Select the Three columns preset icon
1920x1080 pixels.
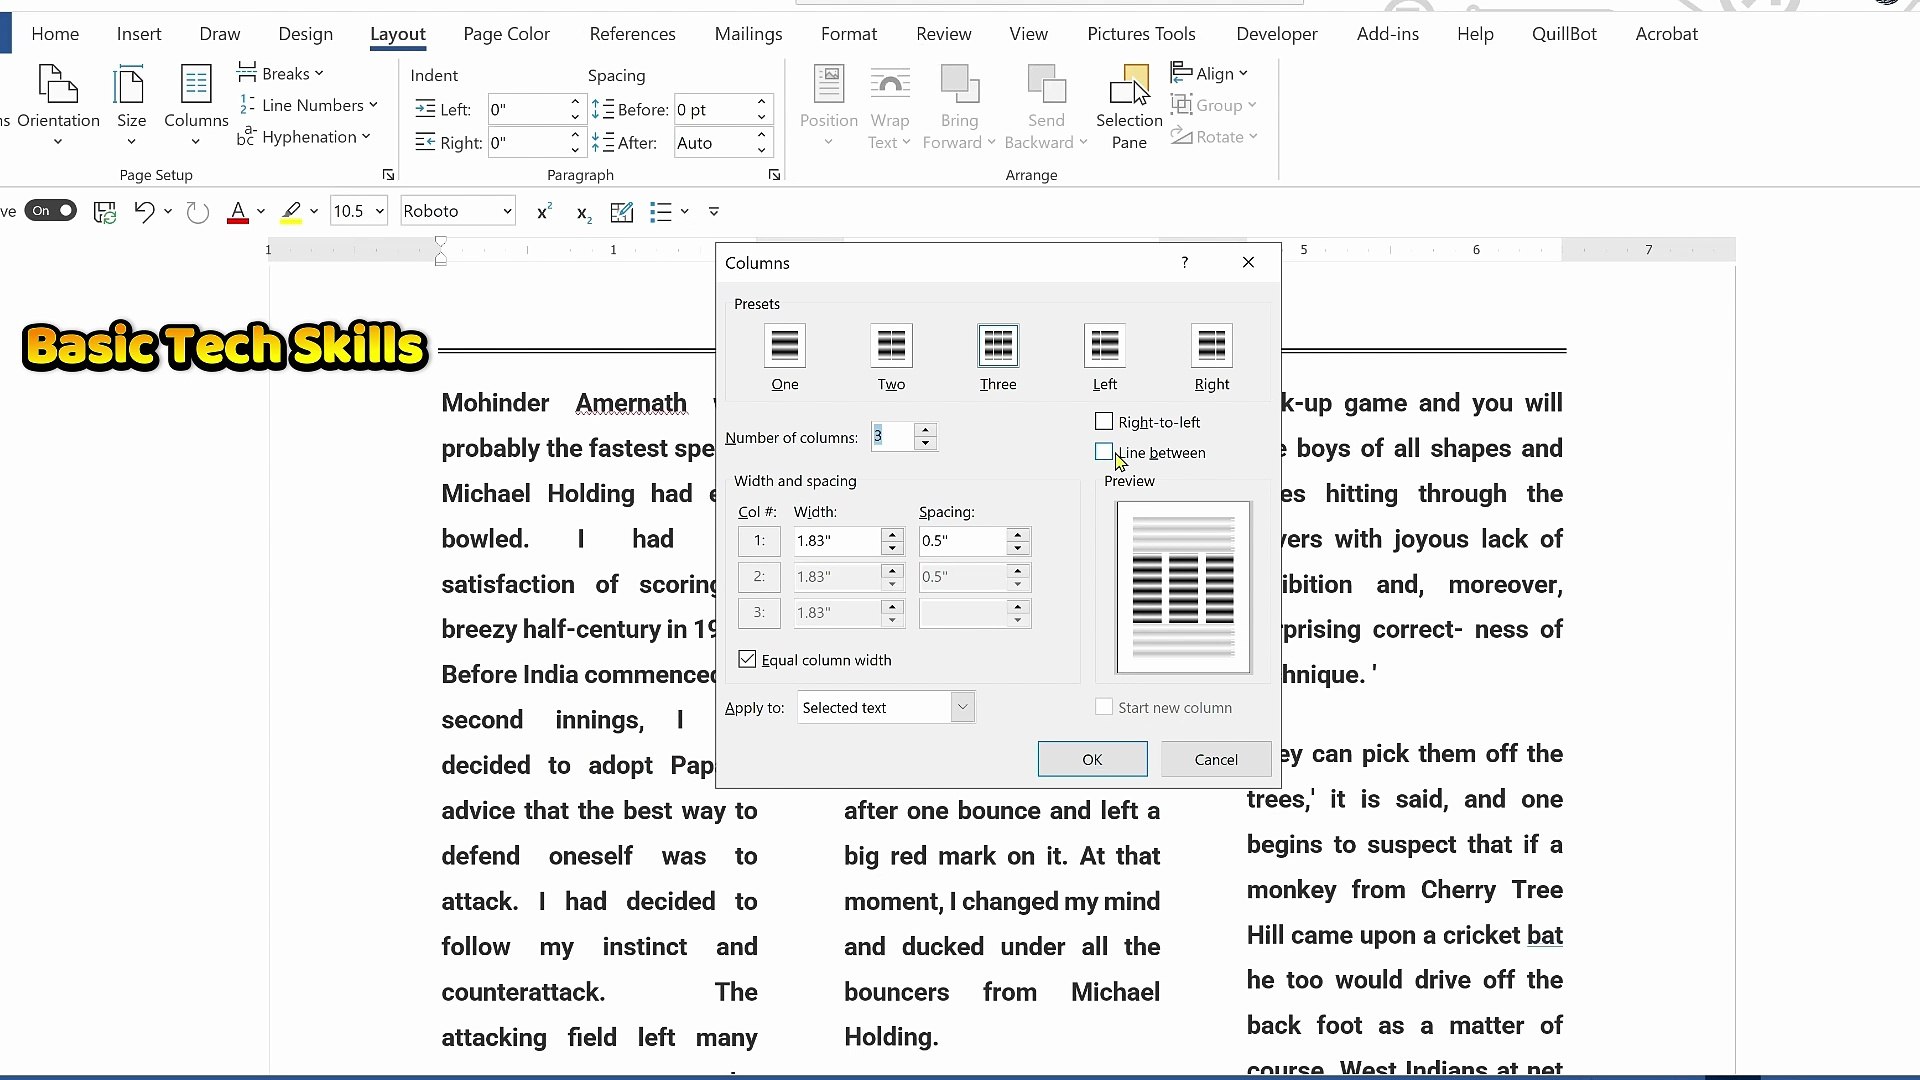(x=997, y=347)
